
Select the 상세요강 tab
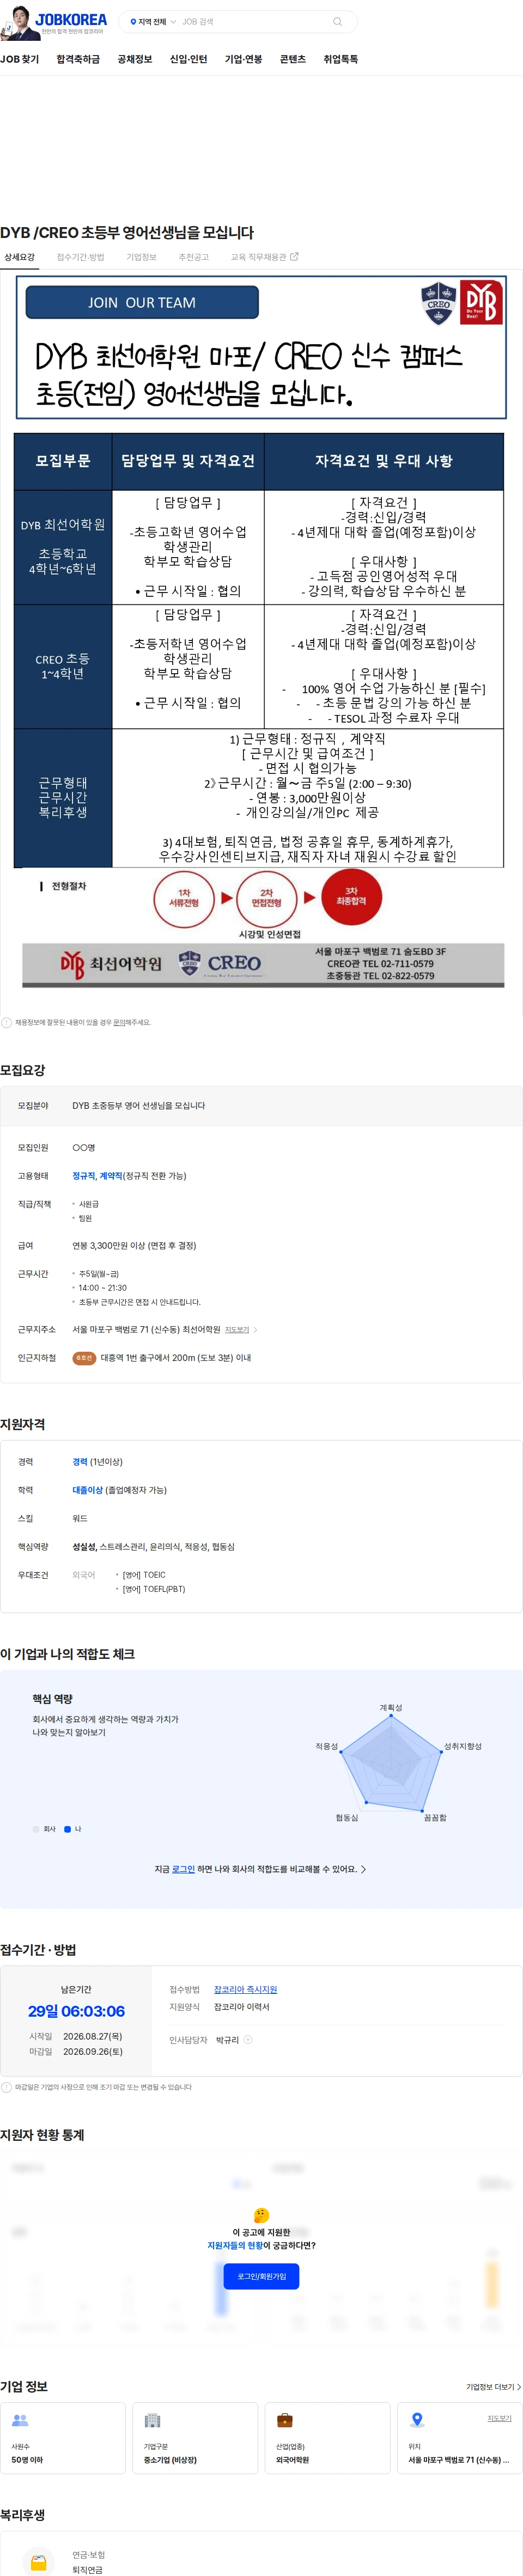pos(19,257)
